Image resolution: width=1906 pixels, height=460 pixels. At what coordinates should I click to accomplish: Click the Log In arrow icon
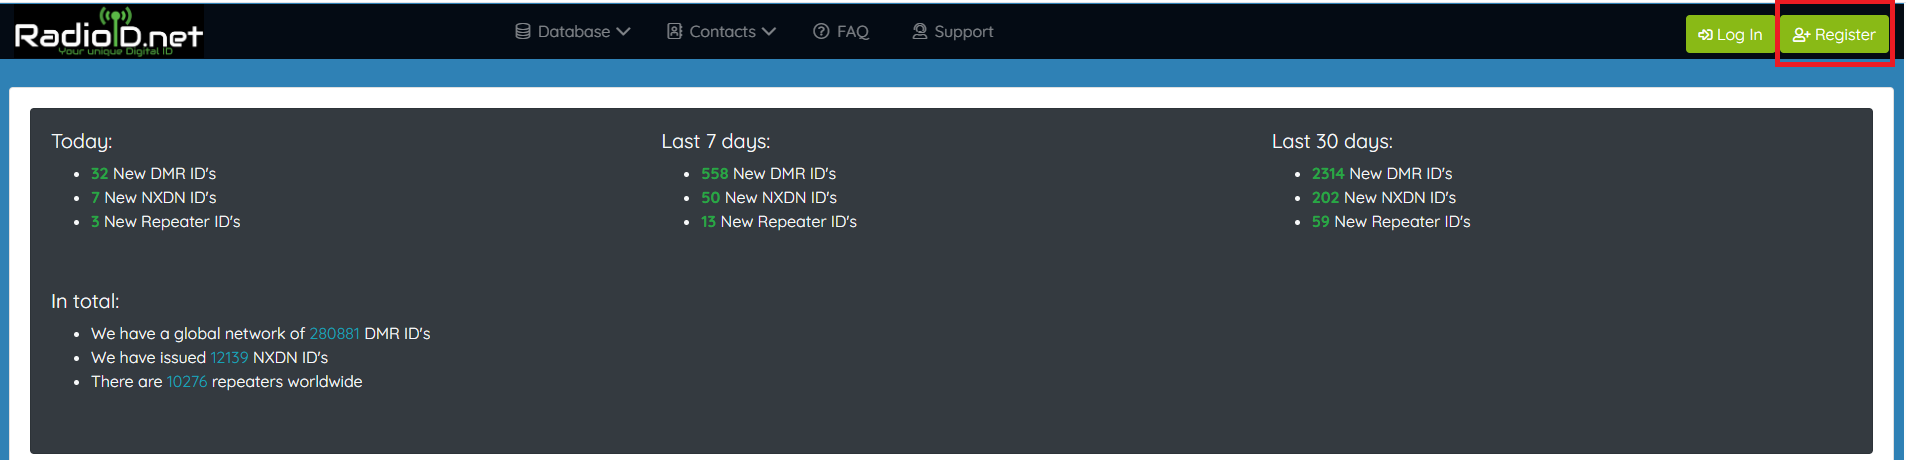pos(1705,34)
